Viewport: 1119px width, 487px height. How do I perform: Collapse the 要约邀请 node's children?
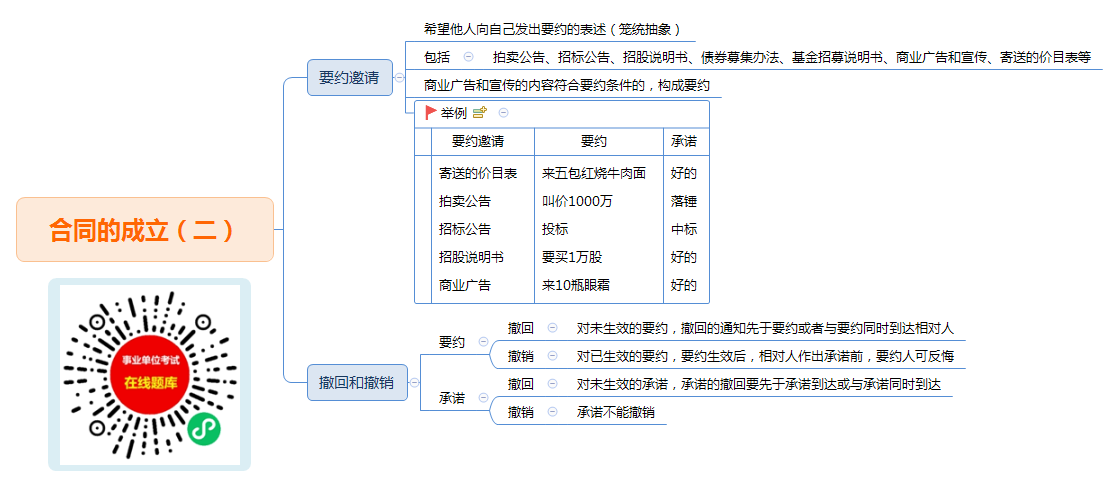399,78
